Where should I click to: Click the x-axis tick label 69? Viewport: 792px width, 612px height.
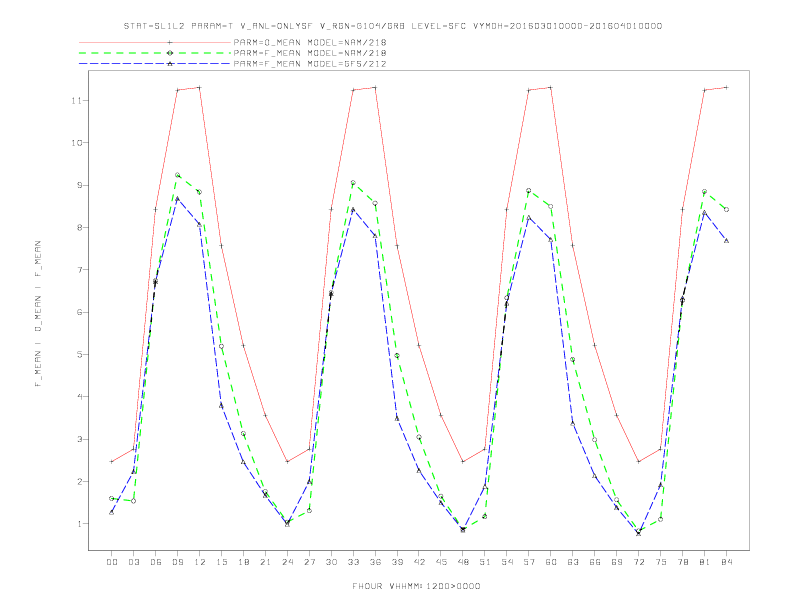[617, 562]
